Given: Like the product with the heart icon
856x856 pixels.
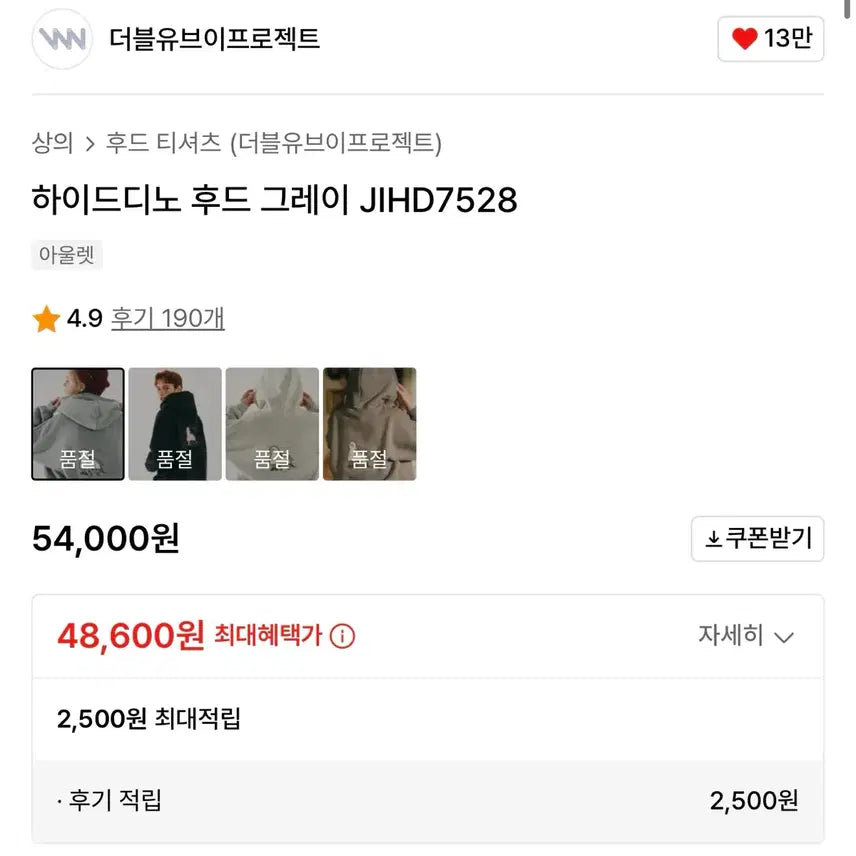Looking at the screenshot, I should (745, 39).
